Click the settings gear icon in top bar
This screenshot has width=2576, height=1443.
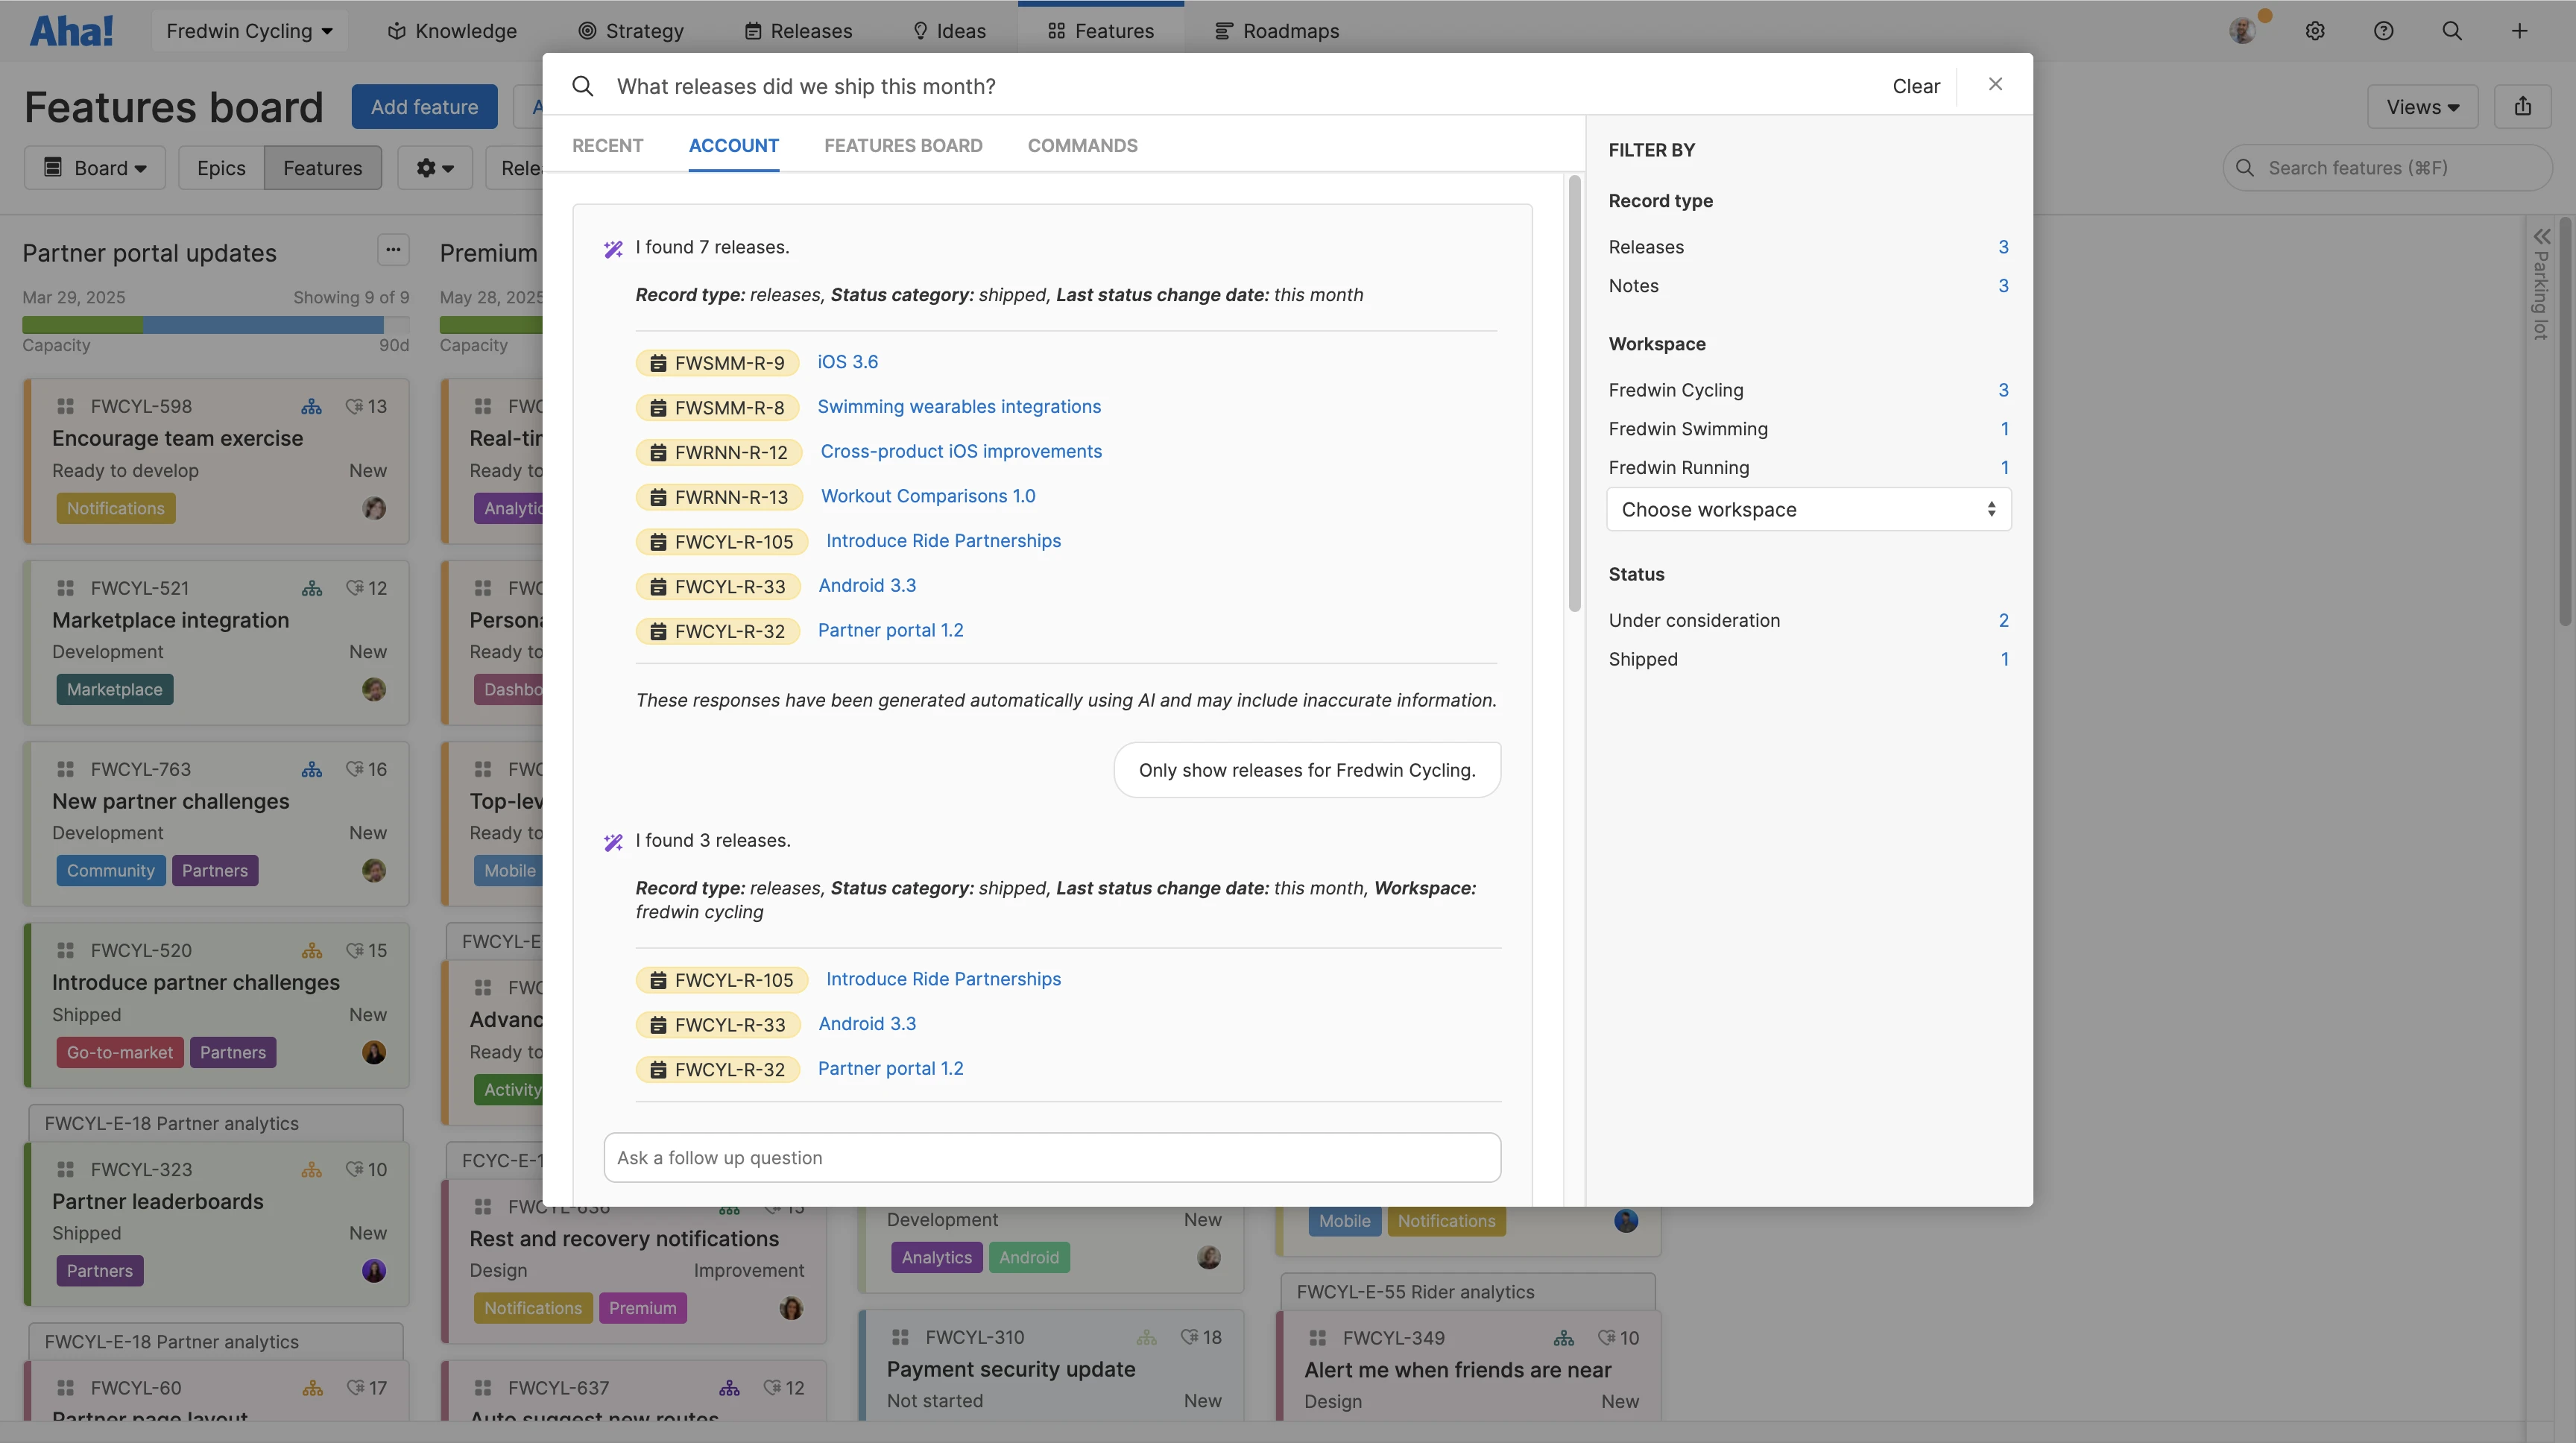[2315, 31]
